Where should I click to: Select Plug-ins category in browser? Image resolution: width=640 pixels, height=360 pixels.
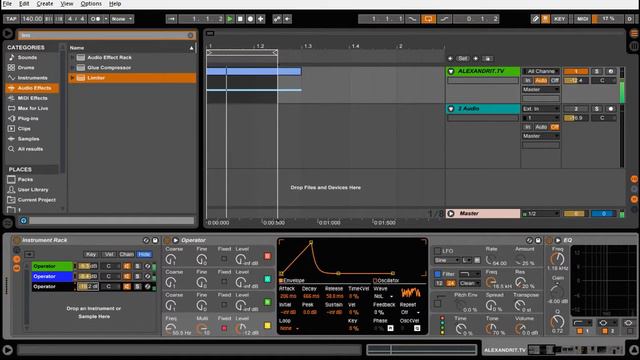28,119
